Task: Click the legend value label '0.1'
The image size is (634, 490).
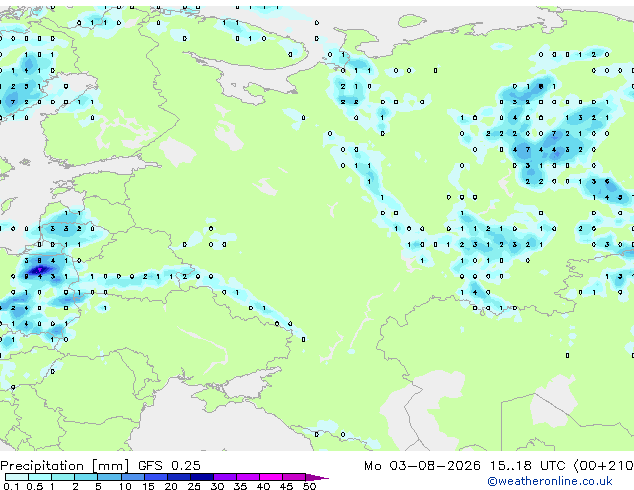Action: click(11, 486)
